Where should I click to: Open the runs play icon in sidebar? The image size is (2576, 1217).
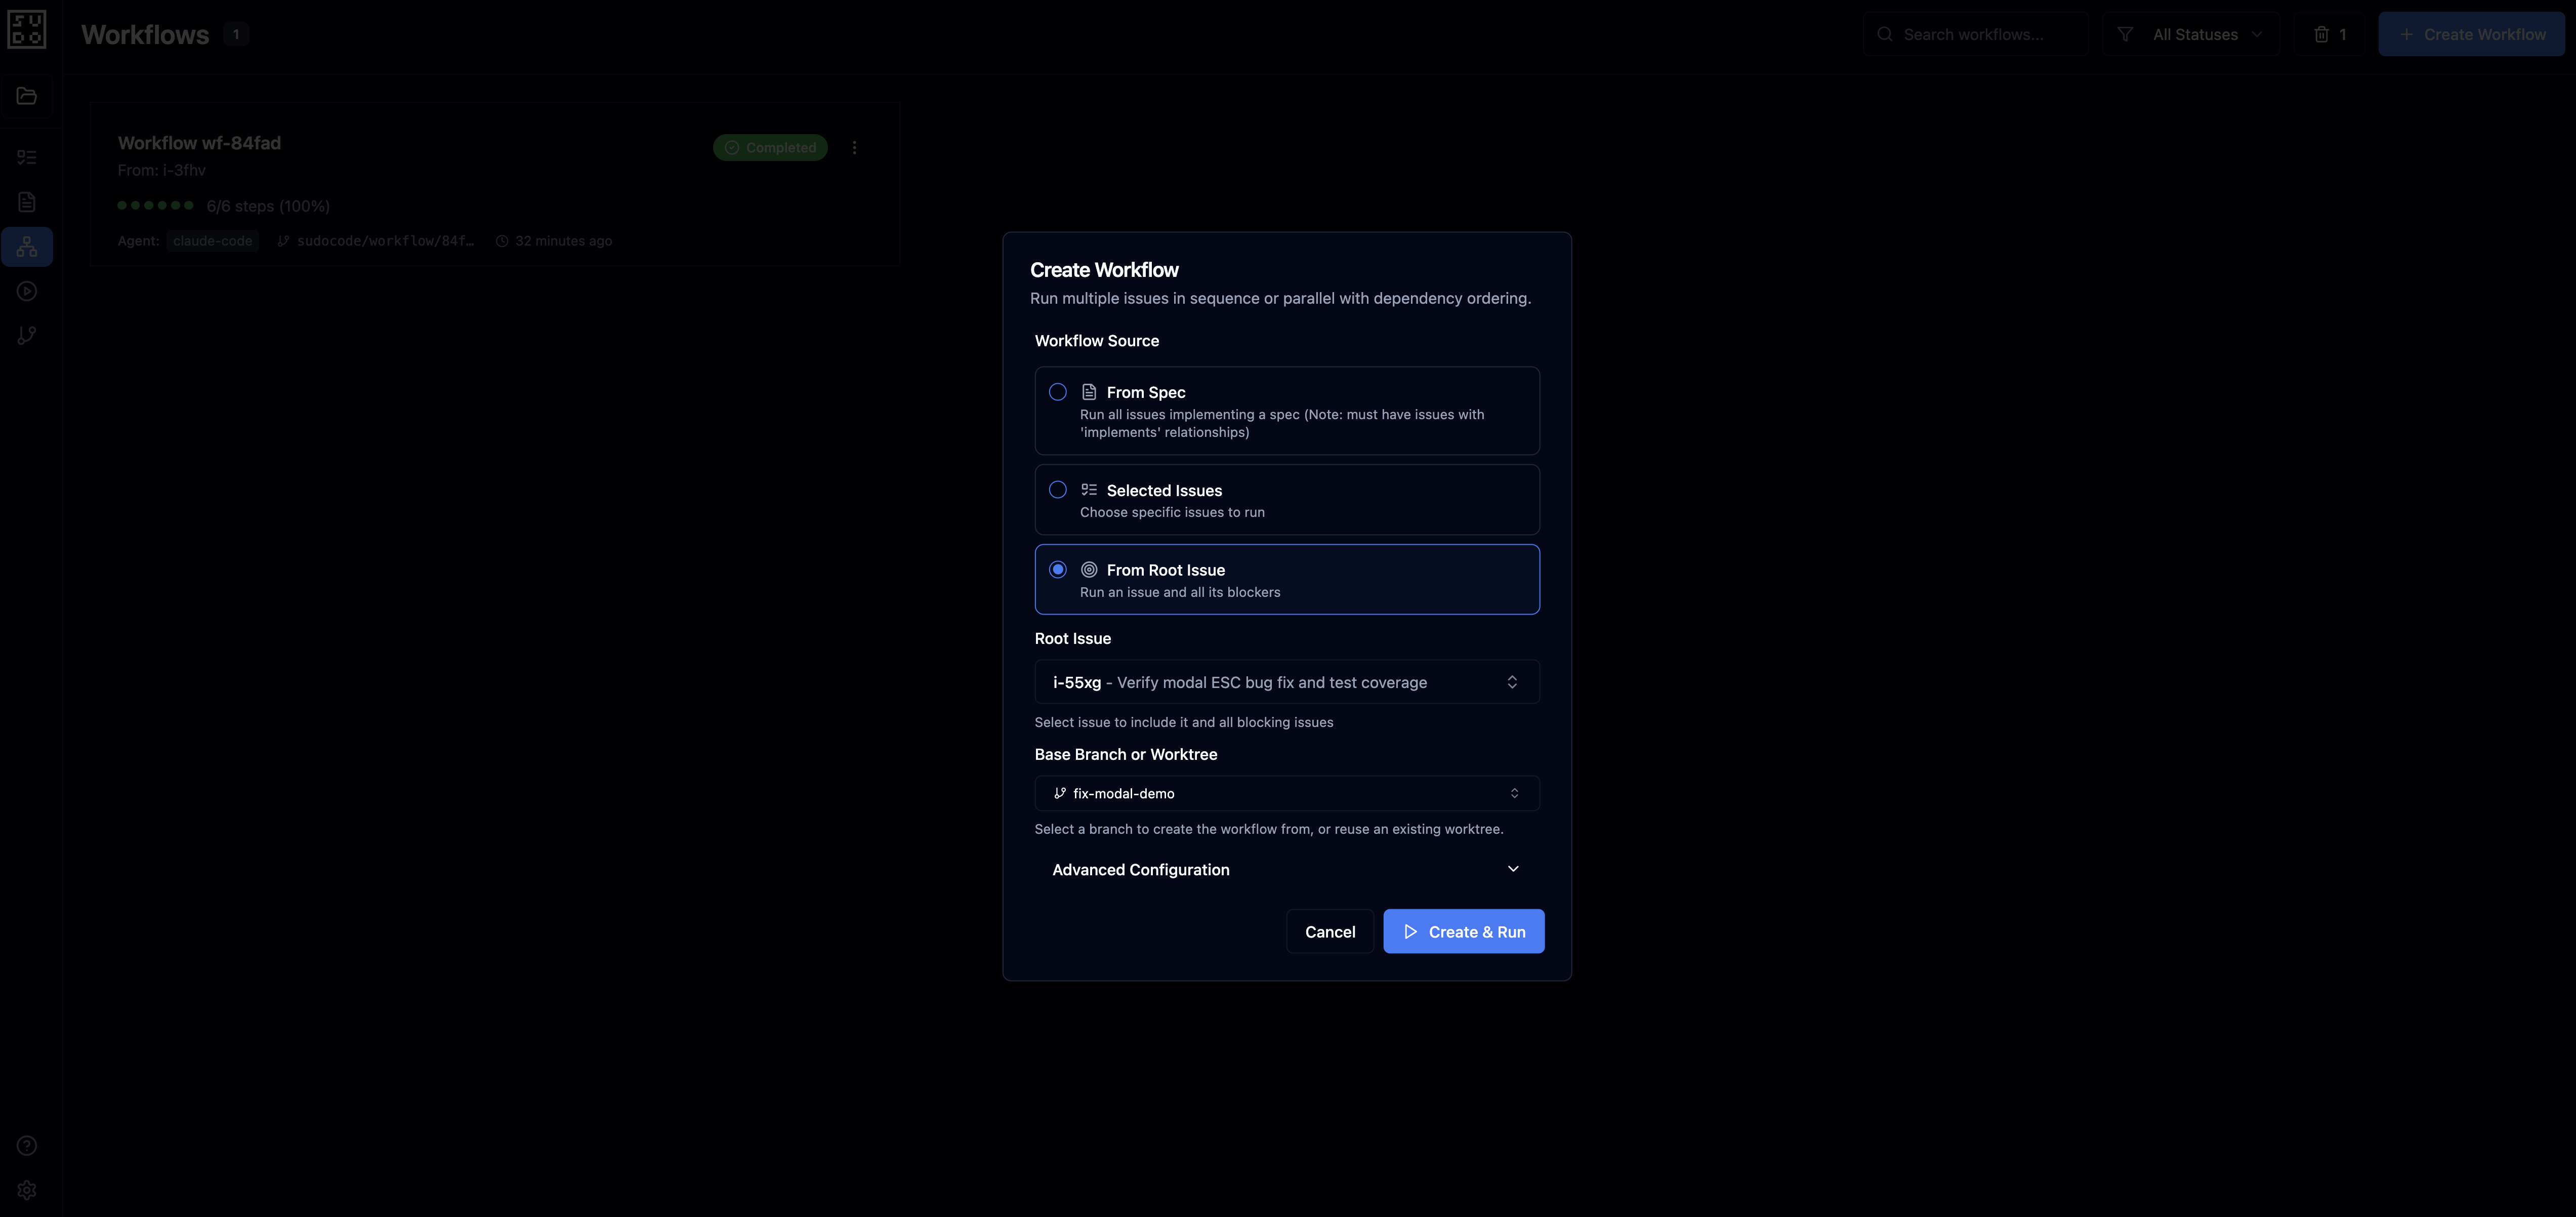27,290
